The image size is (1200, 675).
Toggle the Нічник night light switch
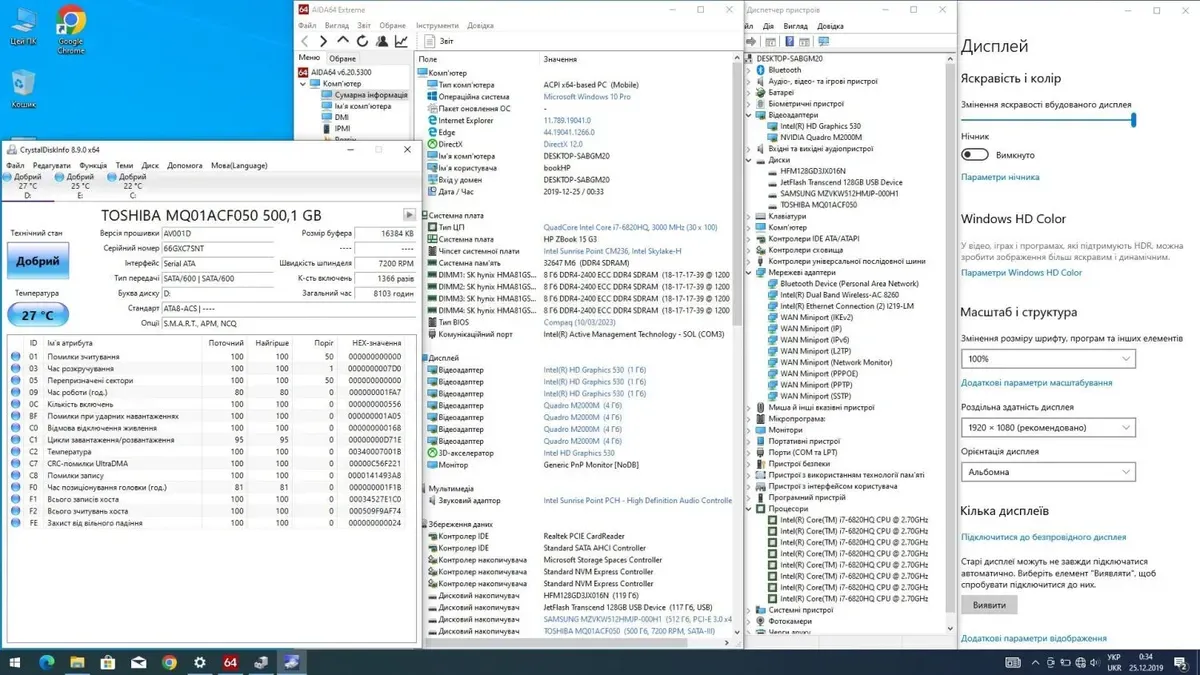pos(975,155)
